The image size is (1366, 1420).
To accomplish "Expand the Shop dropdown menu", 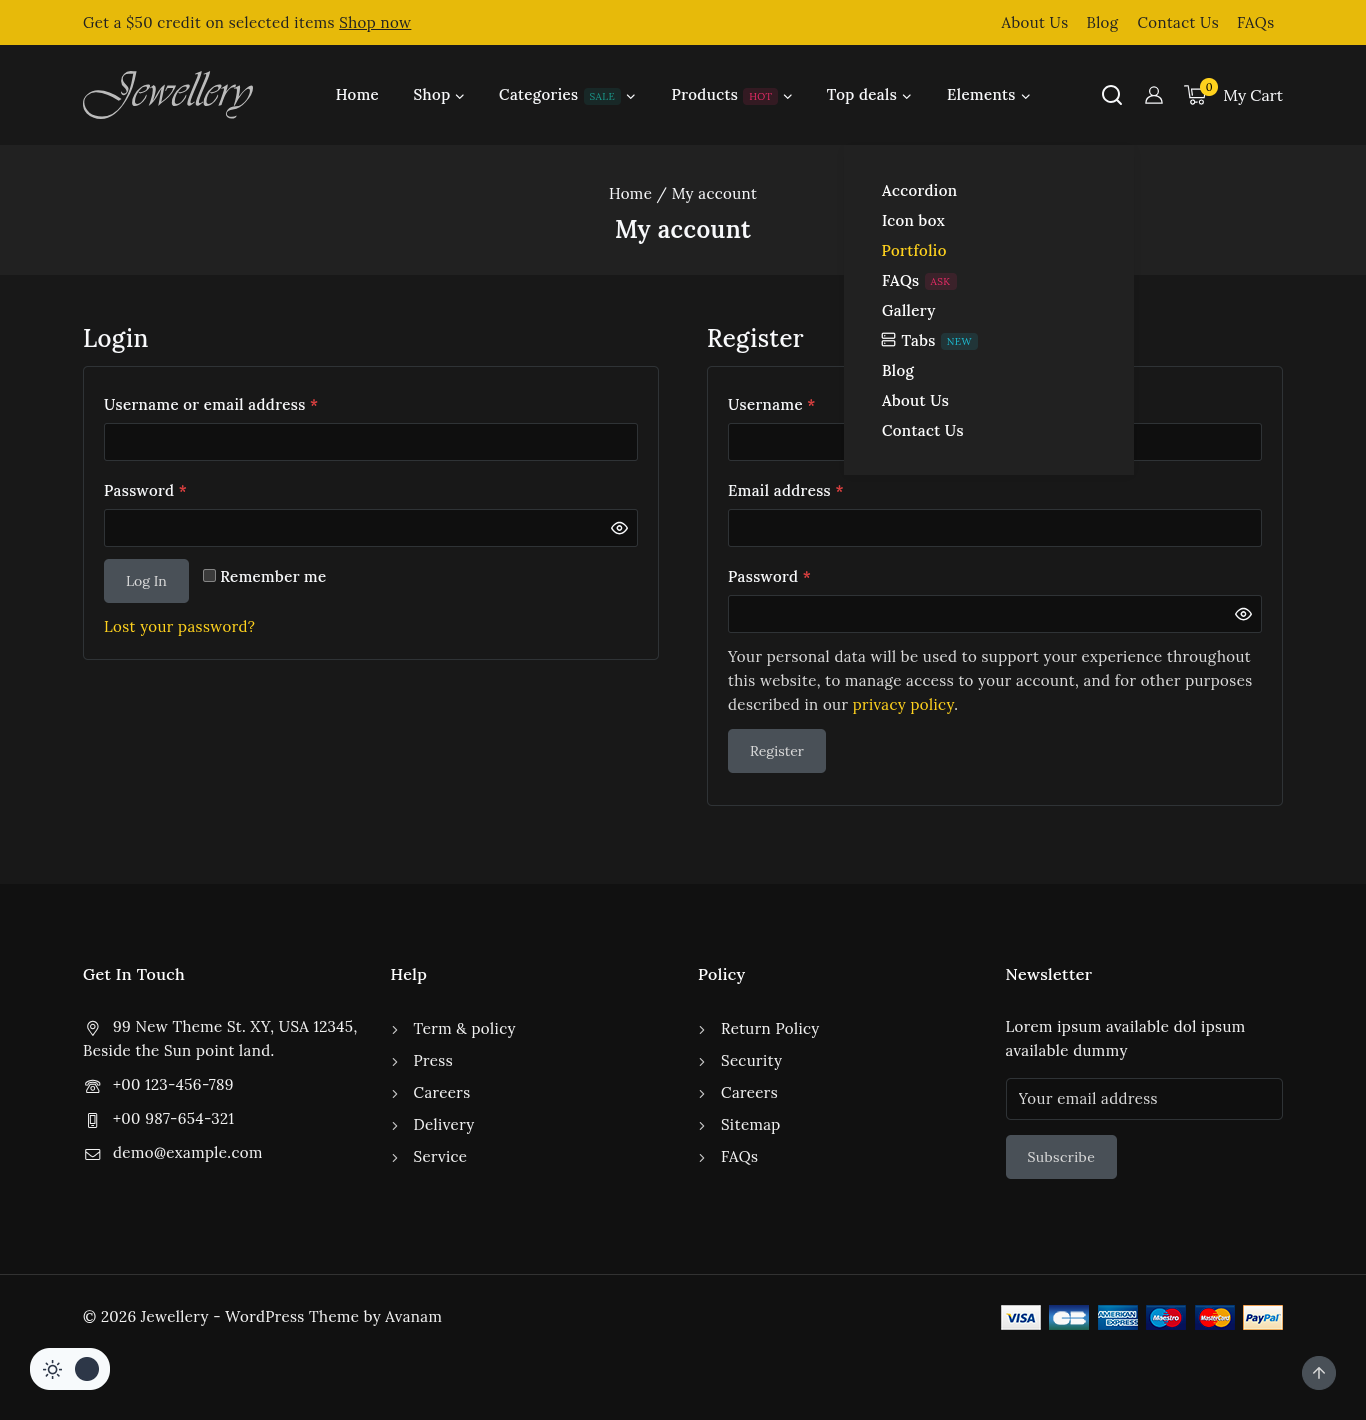I will click(x=438, y=95).
